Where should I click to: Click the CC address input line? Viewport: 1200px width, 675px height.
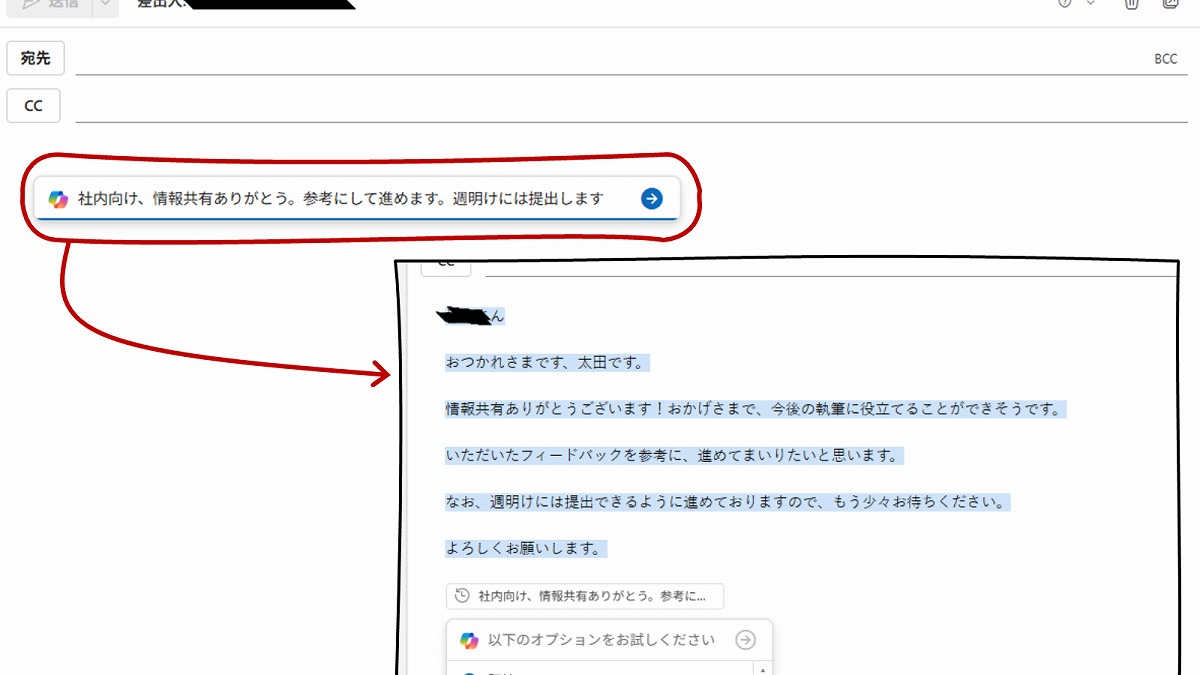click(x=632, y=106)
